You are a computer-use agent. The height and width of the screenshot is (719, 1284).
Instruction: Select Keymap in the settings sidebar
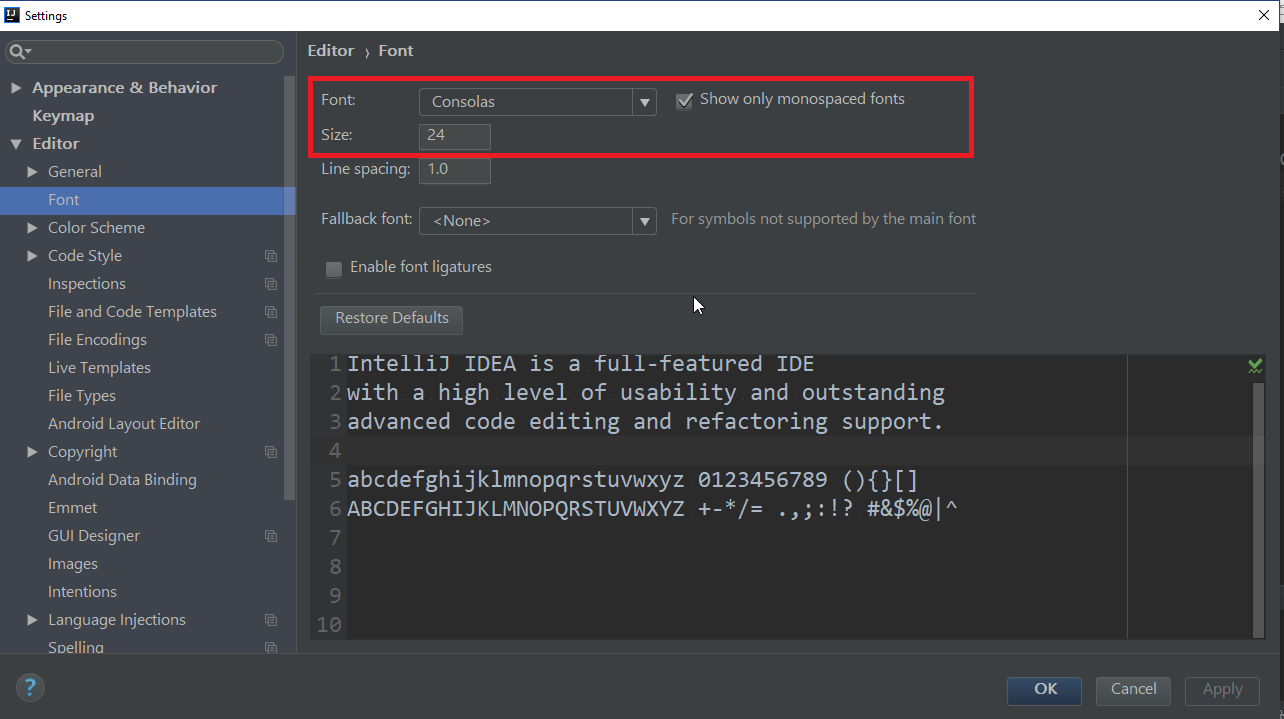62,115
